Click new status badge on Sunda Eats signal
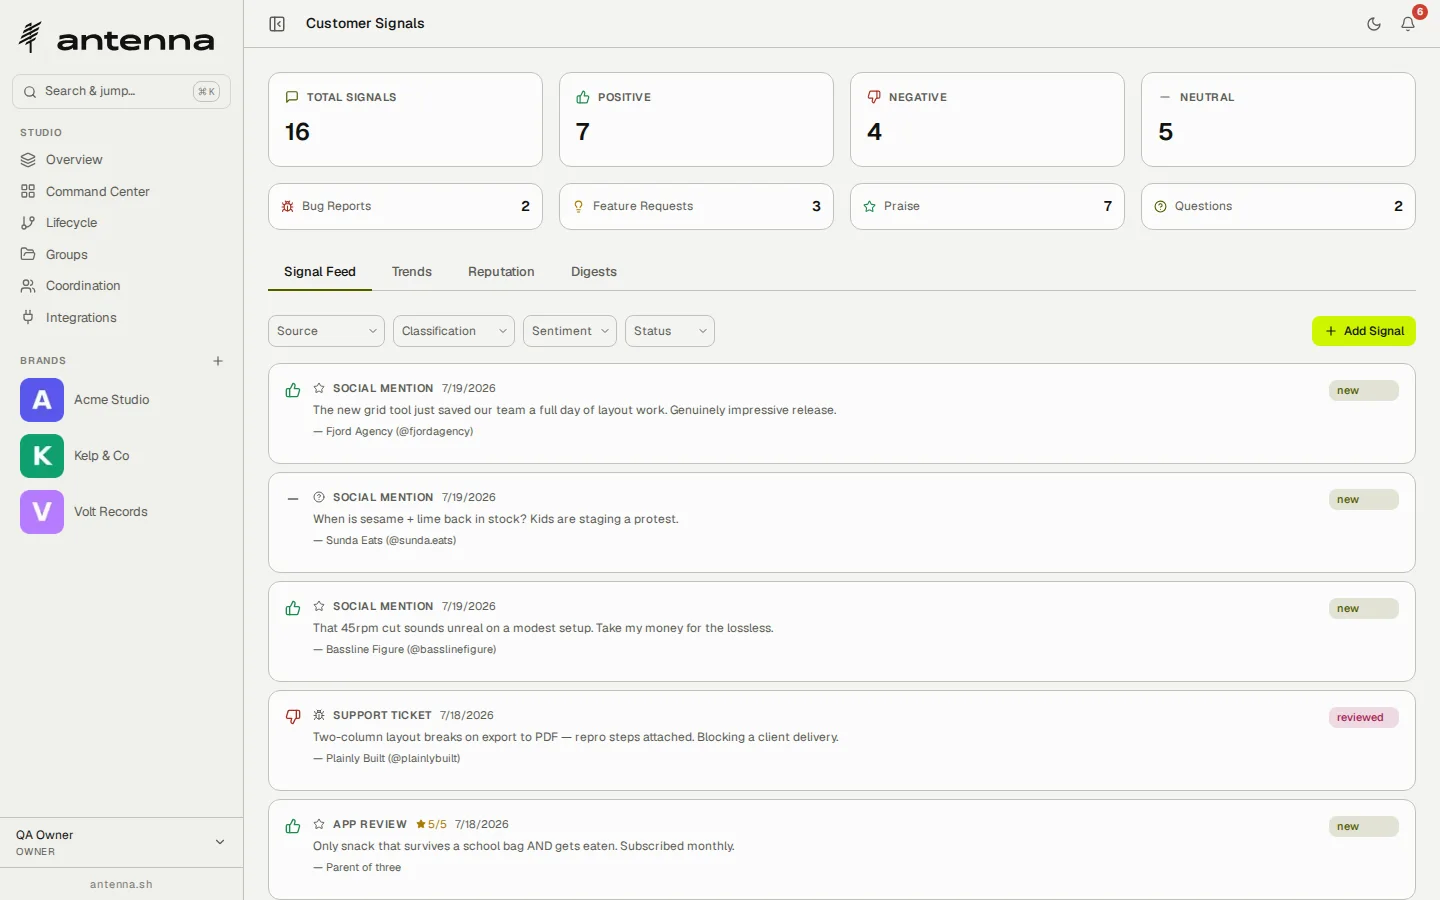Viewport: 1440px width, 900px height. click(x=1364, y=500)
